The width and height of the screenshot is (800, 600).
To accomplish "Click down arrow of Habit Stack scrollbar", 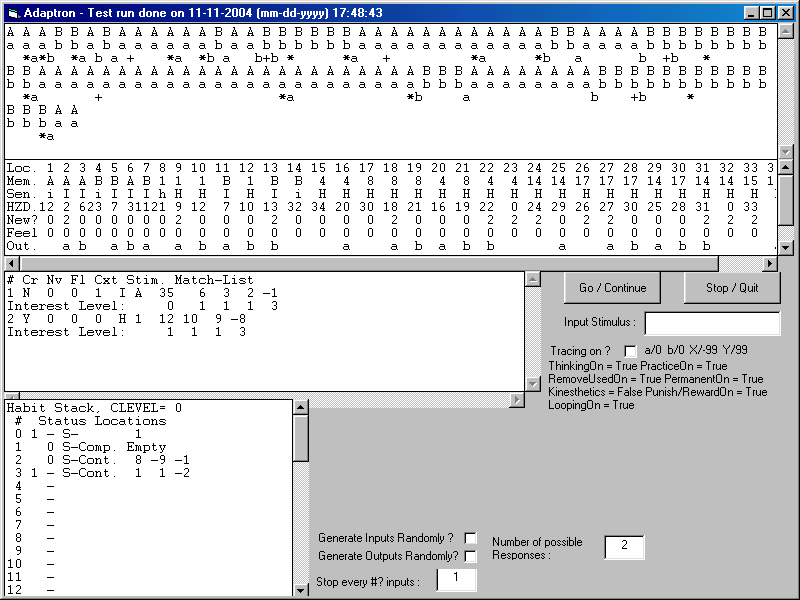I will 301,590.
